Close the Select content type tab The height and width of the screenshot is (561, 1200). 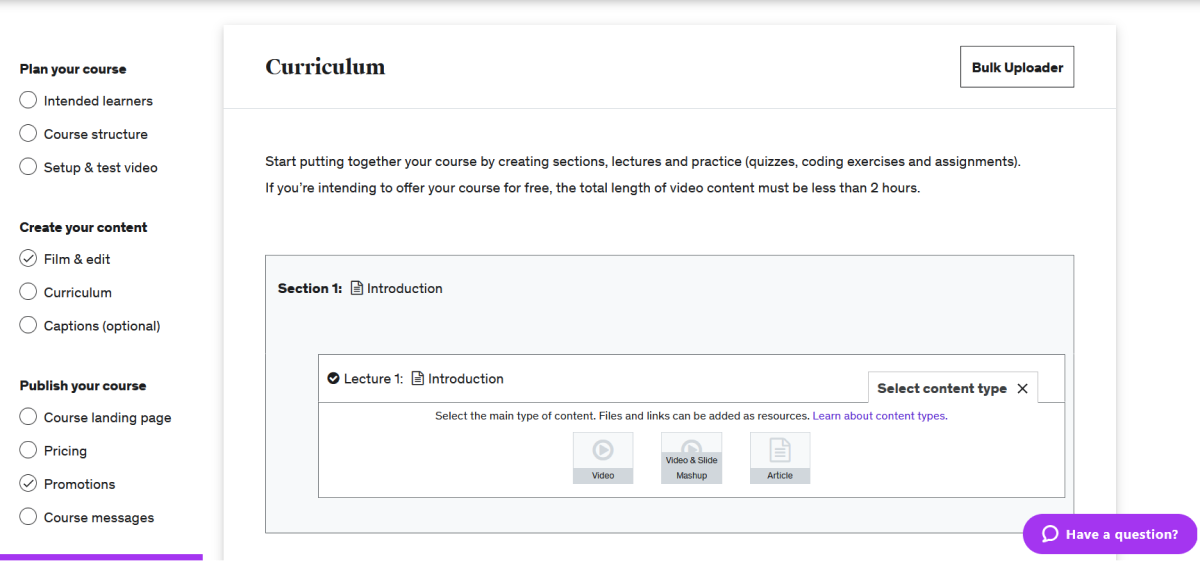coord(1022,389)
